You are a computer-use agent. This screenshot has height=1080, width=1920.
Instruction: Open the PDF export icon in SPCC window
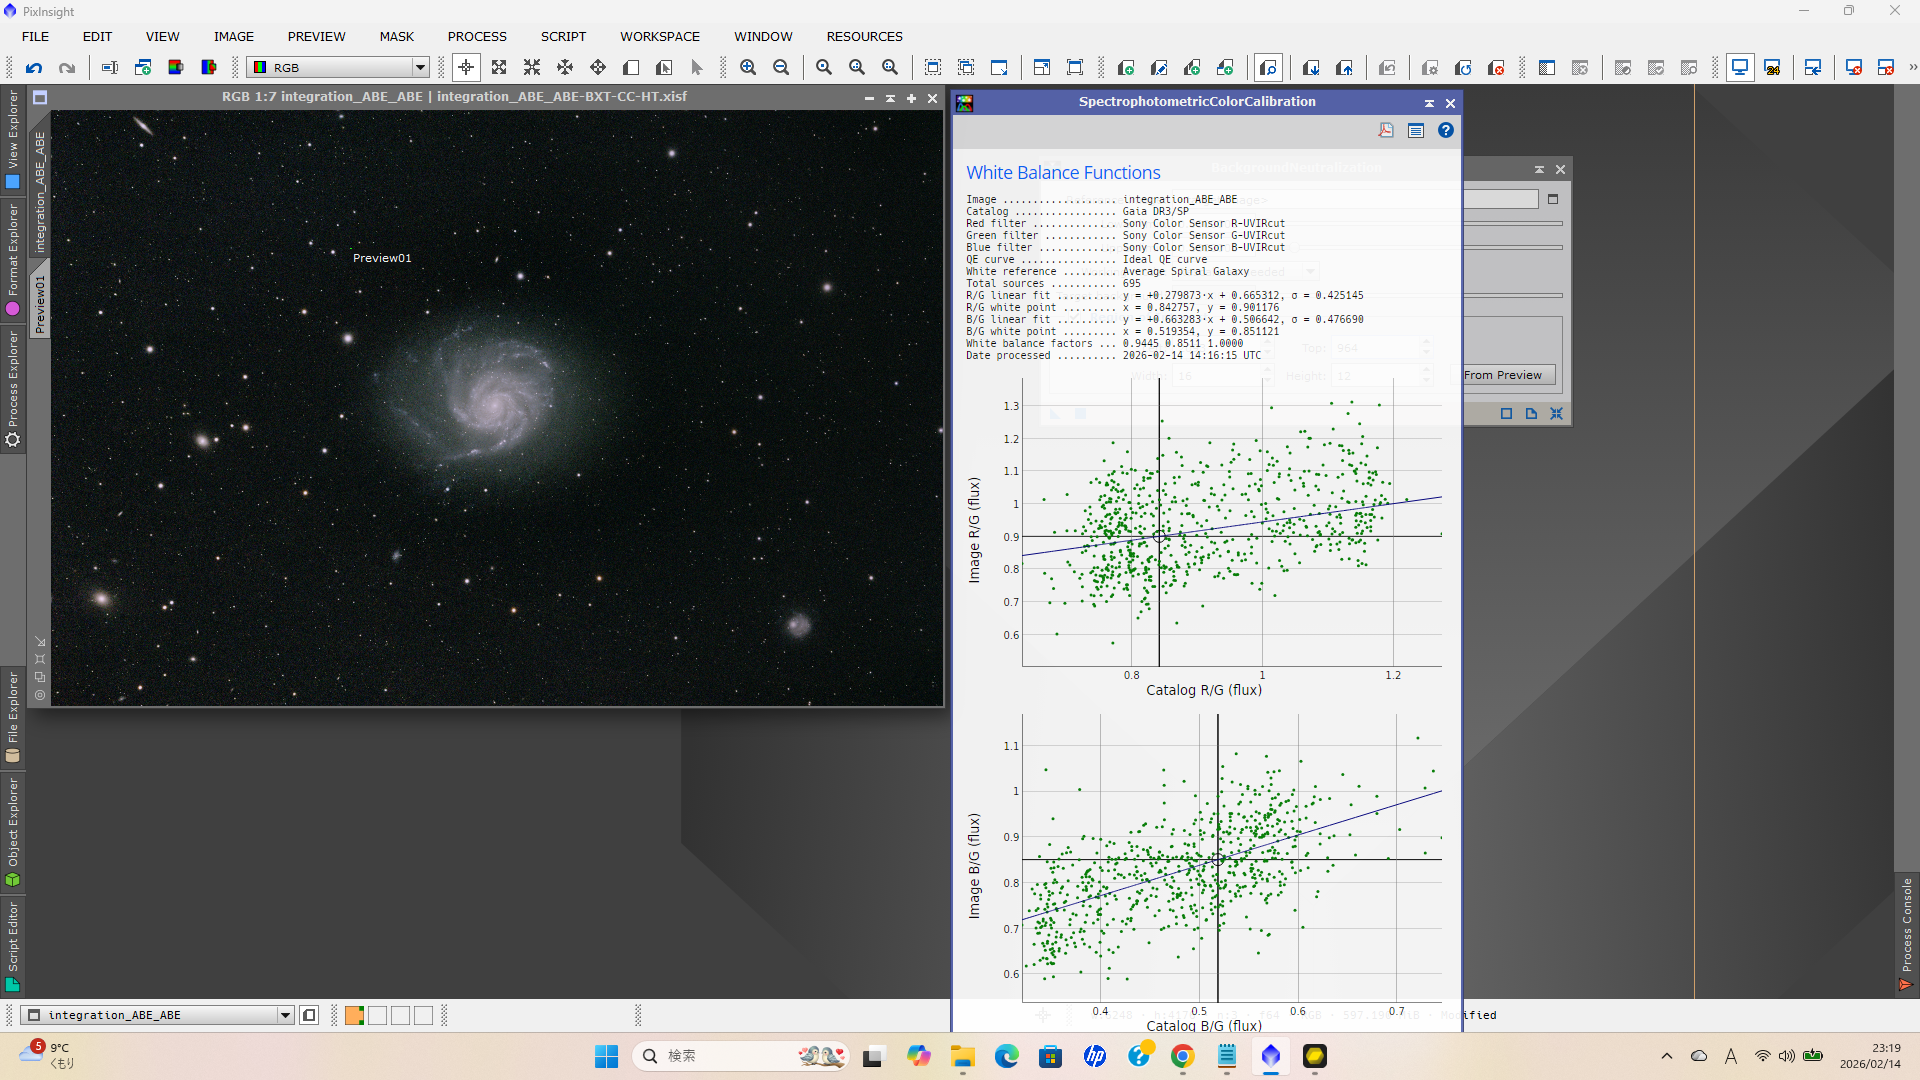1386,131
